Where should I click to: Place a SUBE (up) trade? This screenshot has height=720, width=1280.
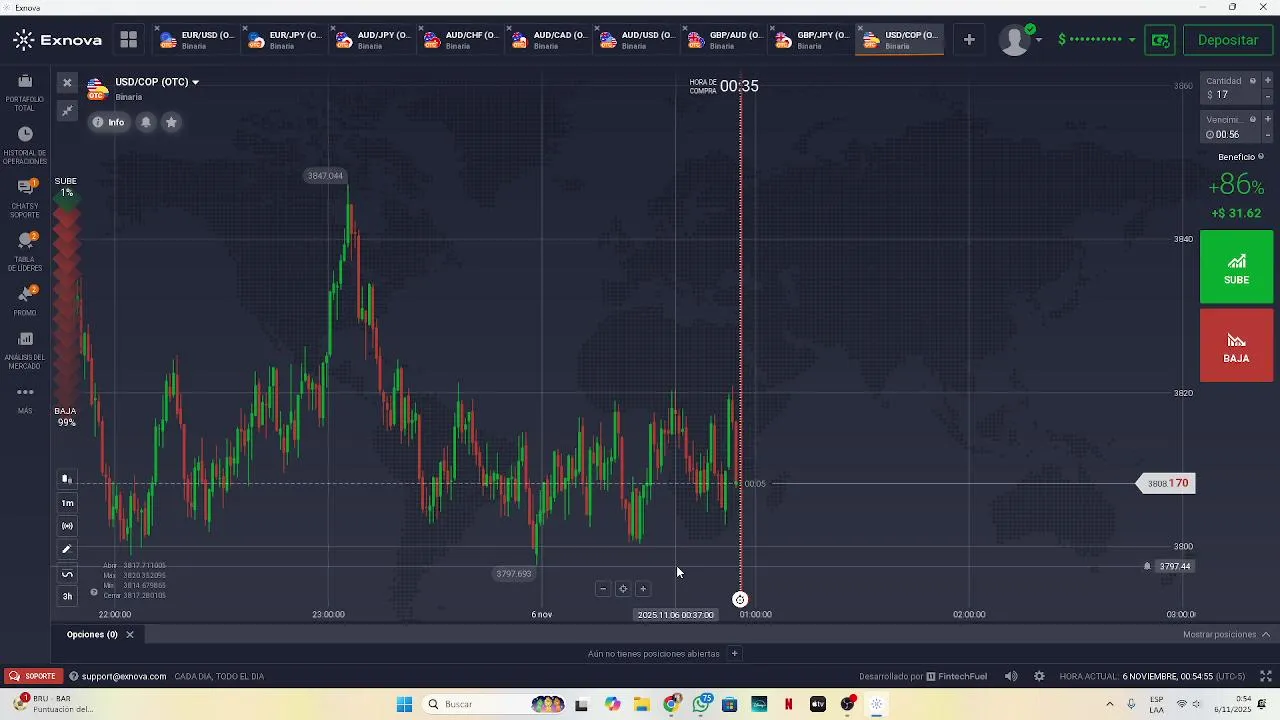point(1236,267)
